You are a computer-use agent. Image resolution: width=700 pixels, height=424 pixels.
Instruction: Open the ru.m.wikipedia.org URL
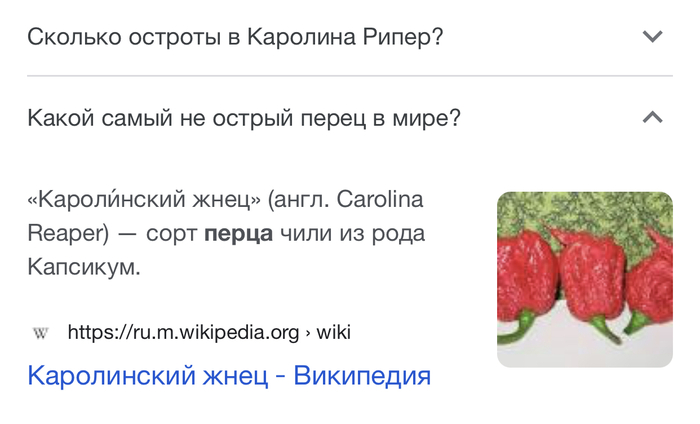(x=183, y=332)
